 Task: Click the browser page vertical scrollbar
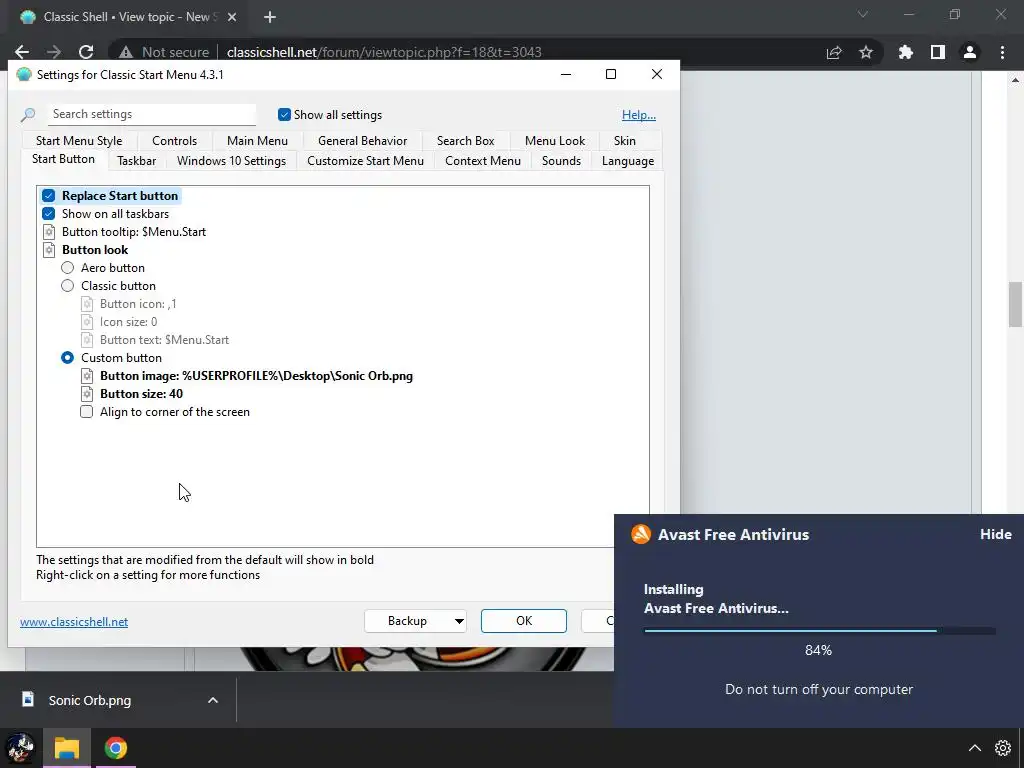point(1015,304)
